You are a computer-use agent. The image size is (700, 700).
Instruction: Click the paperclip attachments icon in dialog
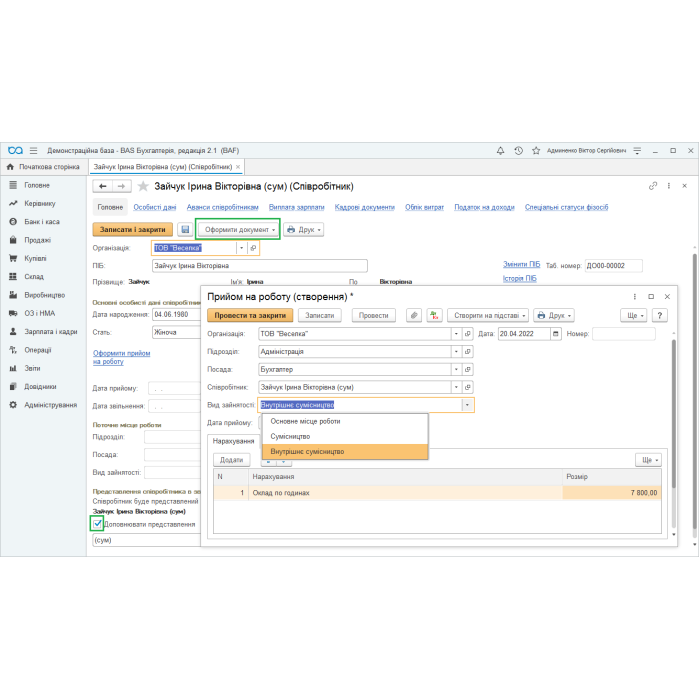pos(414,315)
